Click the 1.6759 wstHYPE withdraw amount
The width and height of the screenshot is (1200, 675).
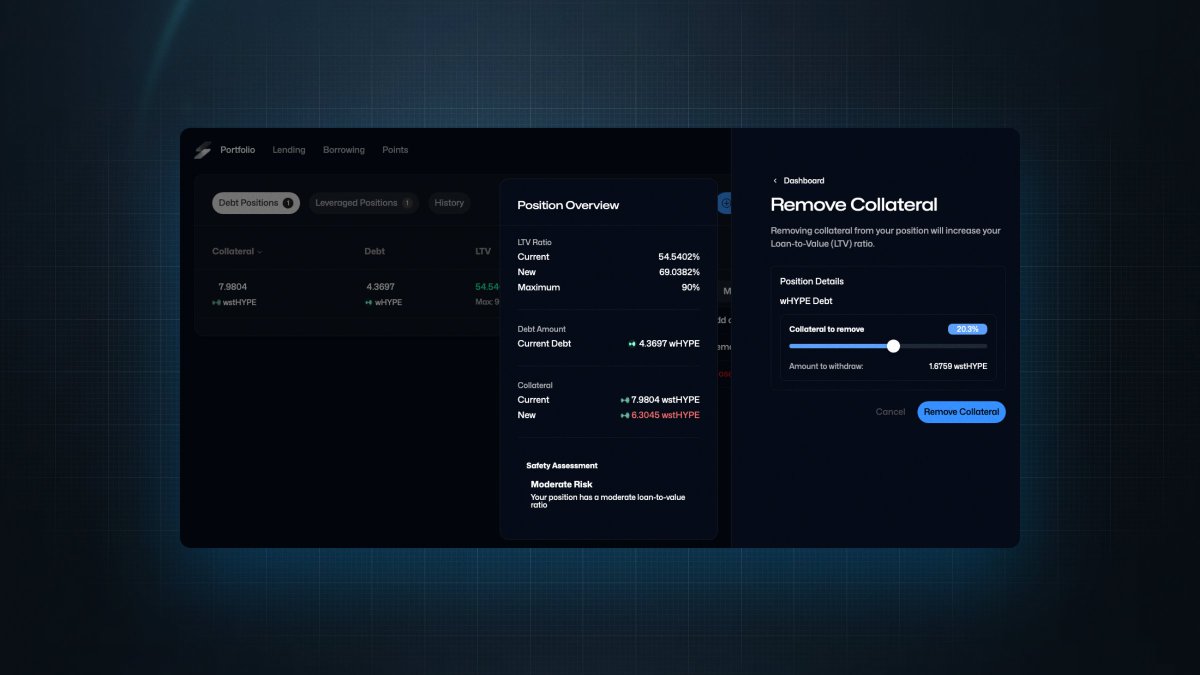(x=958, y=366)
